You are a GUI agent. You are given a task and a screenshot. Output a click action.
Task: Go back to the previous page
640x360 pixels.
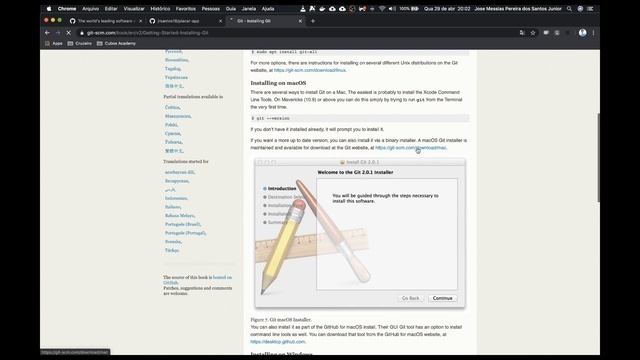[x=47, y=33]
